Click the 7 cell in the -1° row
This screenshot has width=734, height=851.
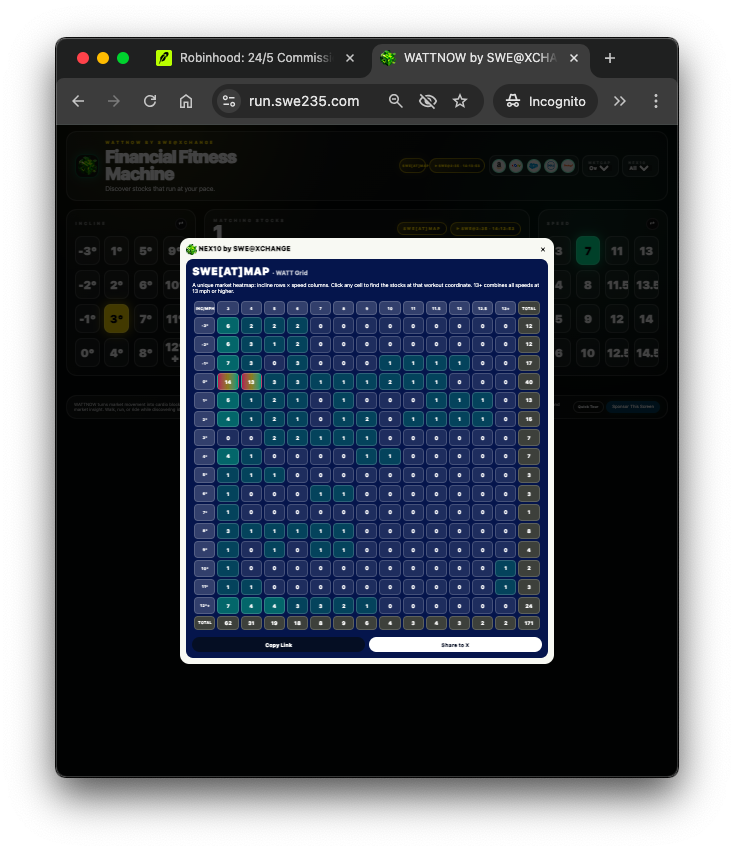[x=228, y=363]
